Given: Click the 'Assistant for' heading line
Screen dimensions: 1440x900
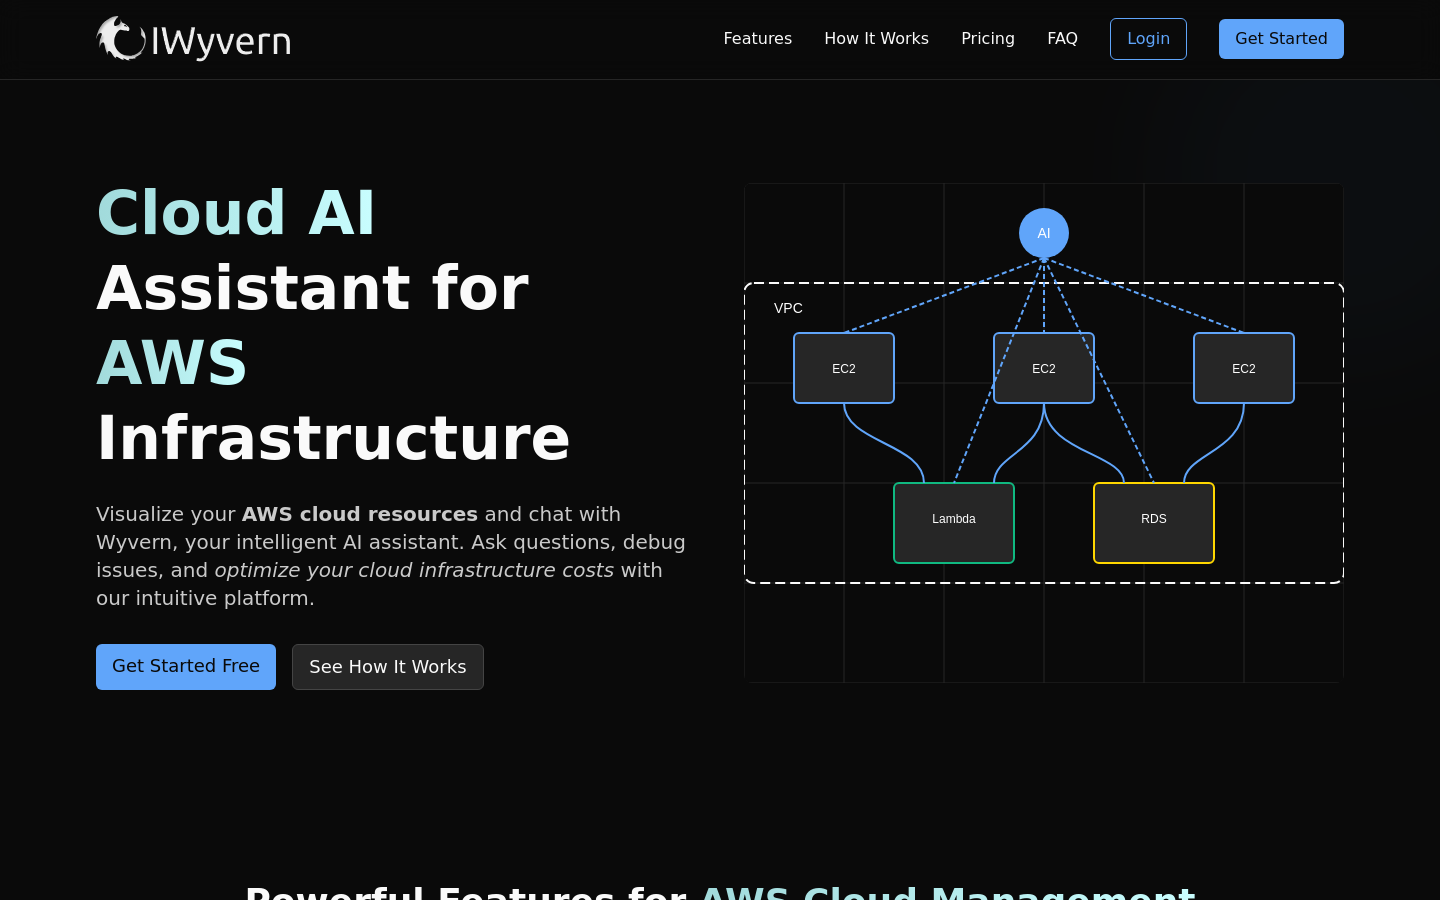Looking at the screenshot, I should point(312,287).
